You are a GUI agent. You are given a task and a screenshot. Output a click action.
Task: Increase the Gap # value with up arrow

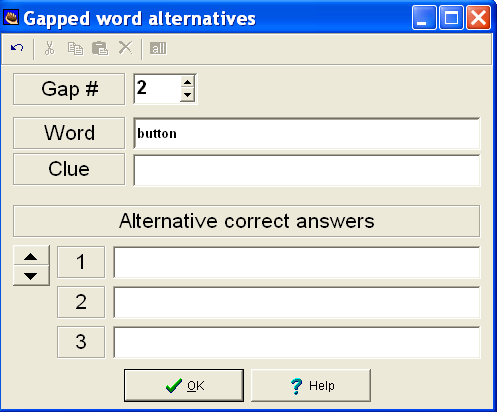tap(188, 82)
